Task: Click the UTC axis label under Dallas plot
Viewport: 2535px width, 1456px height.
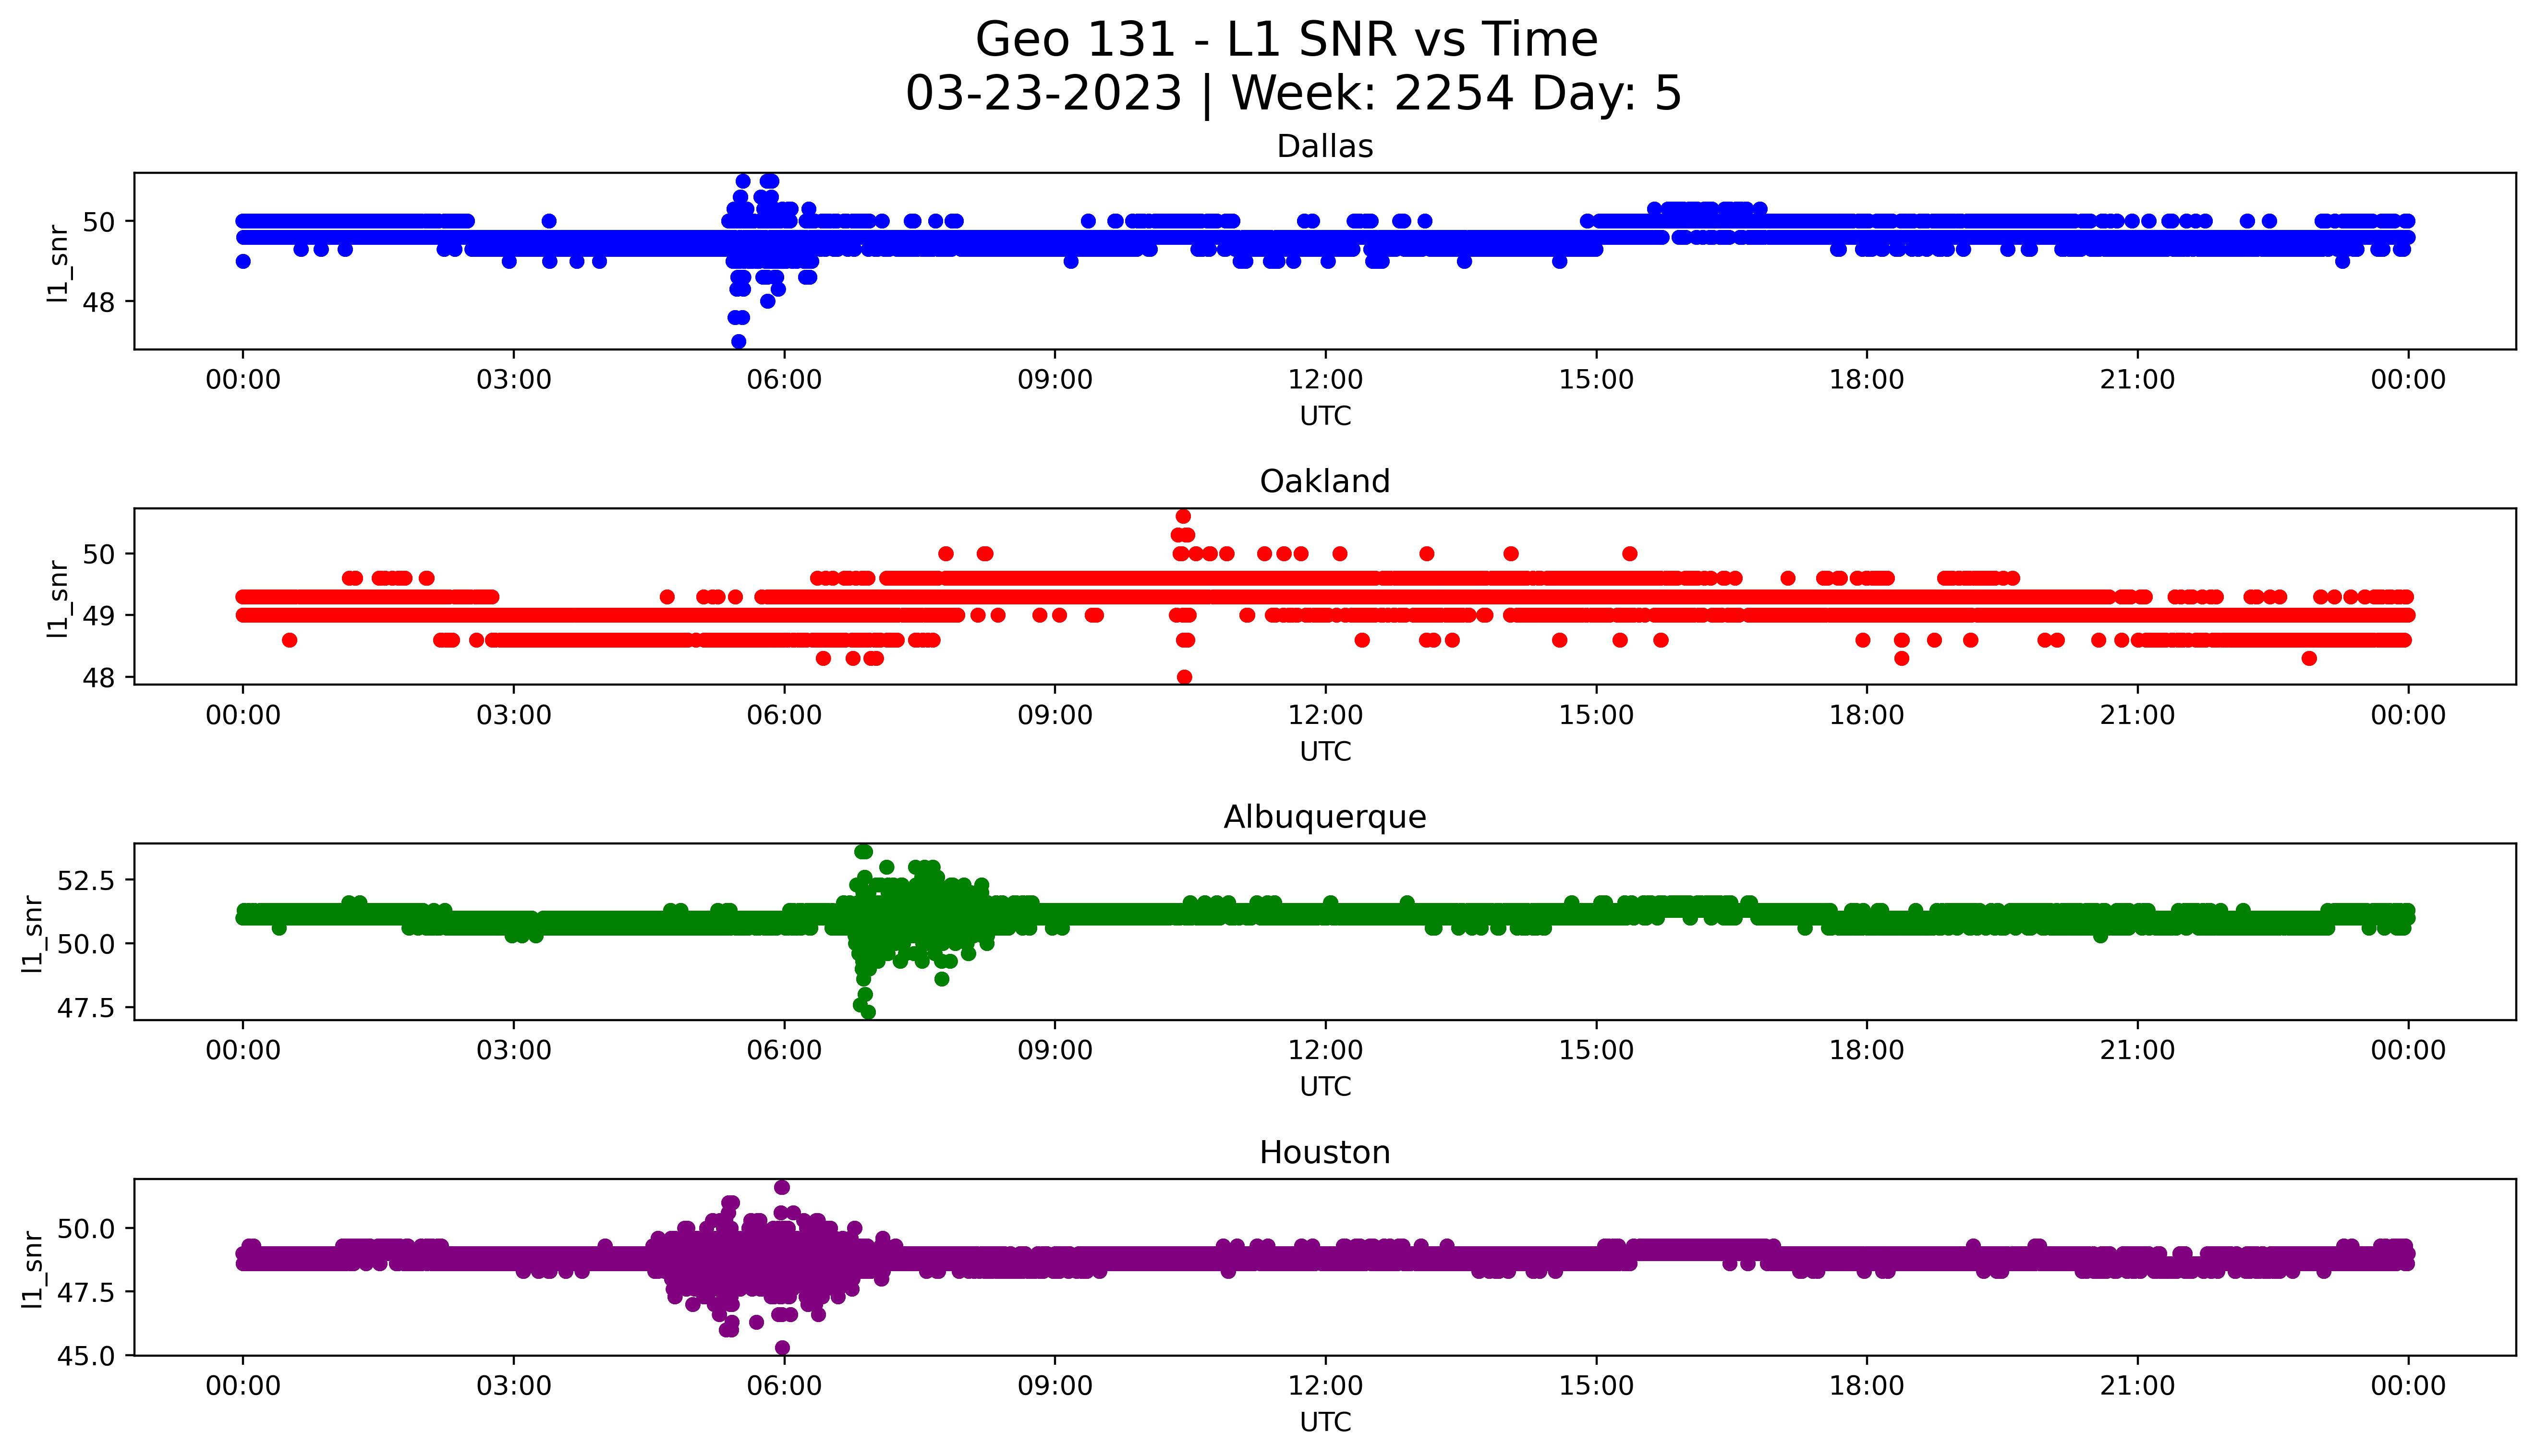Action: 1325,416
